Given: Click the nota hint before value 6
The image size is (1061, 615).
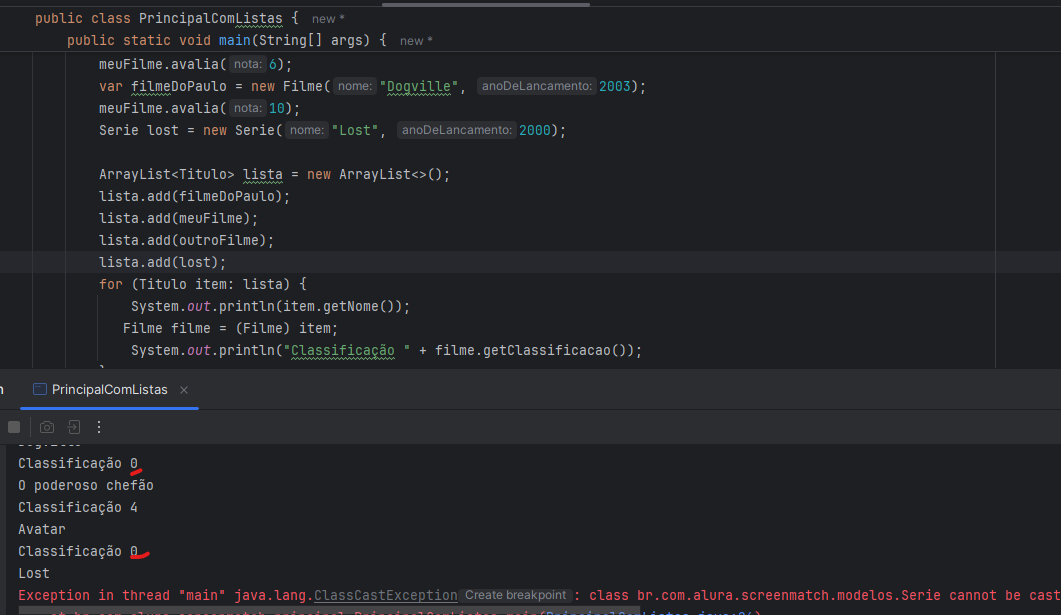Looking at the screenshot, I should tap(248, 64).
